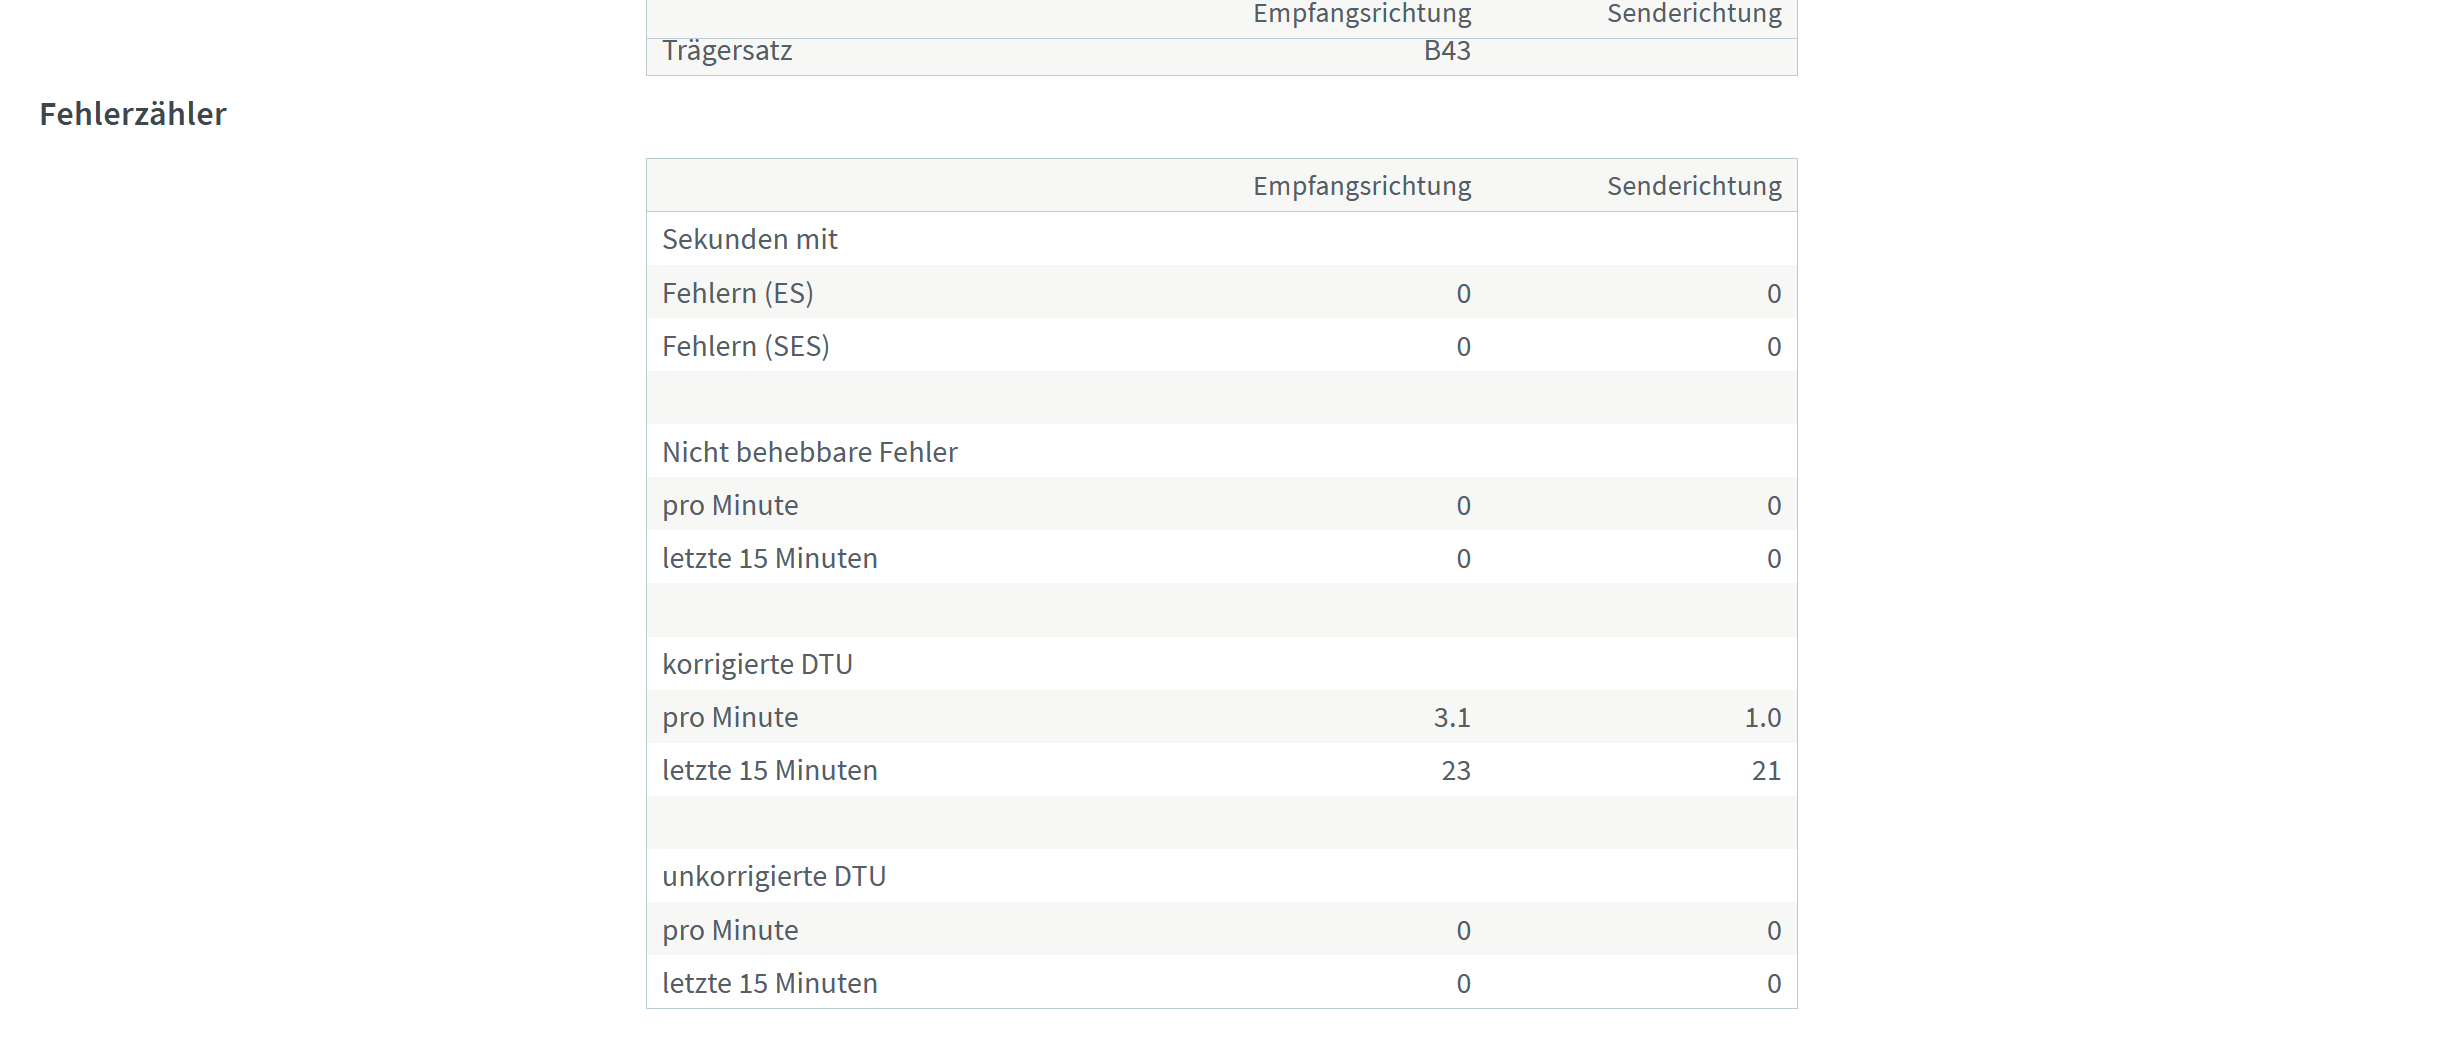Select the value 21 in Senderichtung column
Image resolution: width=2441 pixels, height=1045 pixels.
[1767, 771]
